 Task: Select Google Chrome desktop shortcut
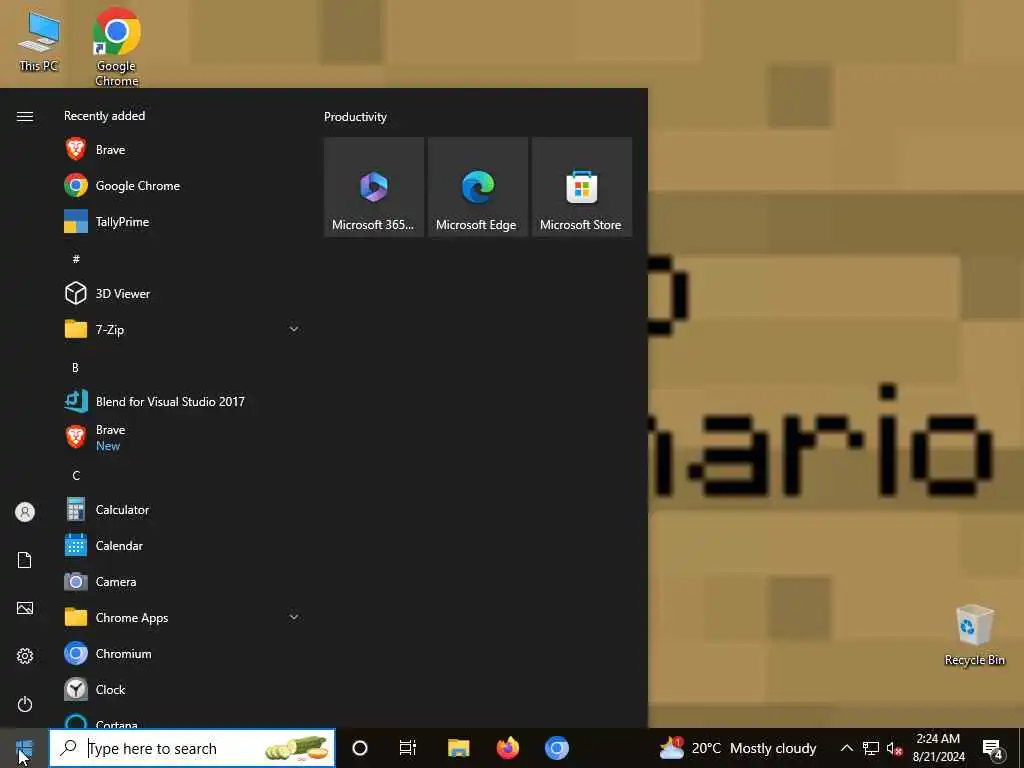[x=116, y=47]
